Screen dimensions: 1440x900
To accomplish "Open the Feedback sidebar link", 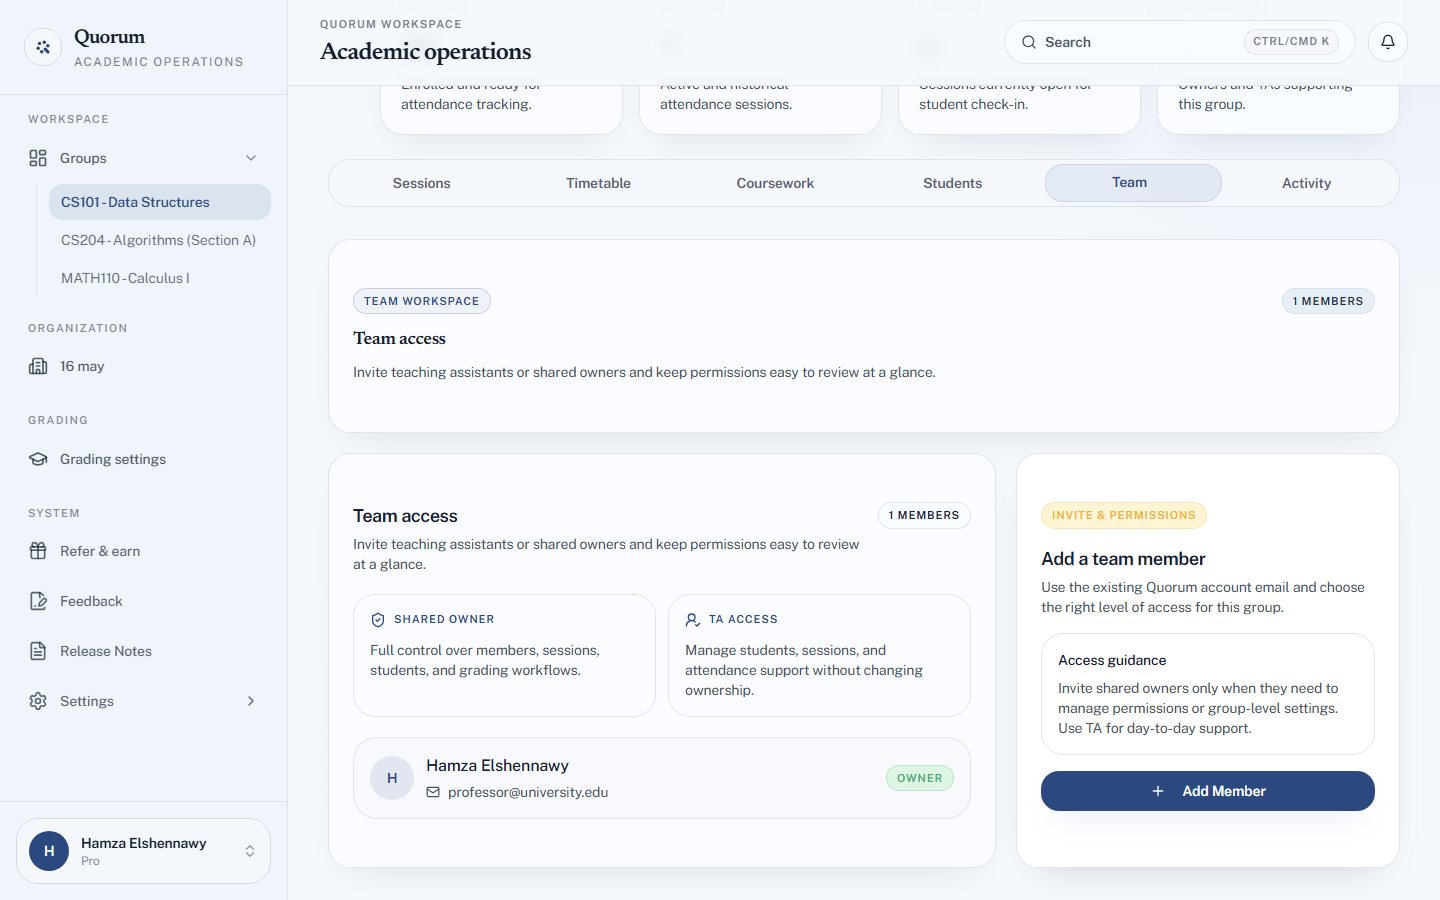I will (x=144, y=601).
